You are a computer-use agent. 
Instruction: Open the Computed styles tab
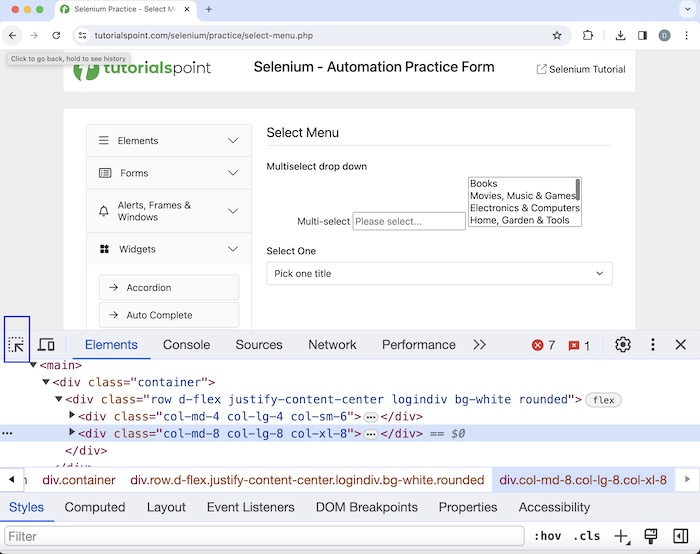(95, 507)
